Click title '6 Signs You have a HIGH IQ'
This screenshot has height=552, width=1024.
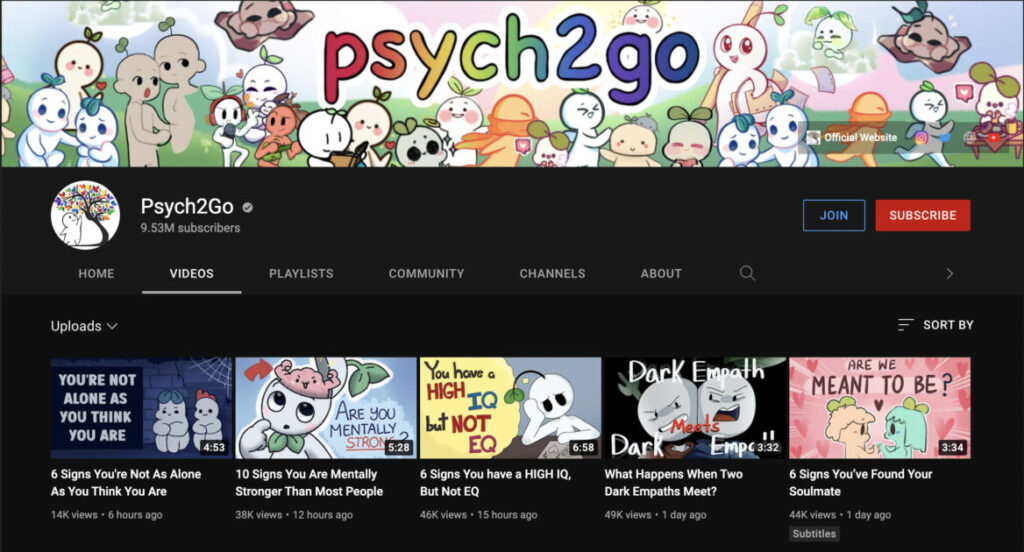pos(496,483)
